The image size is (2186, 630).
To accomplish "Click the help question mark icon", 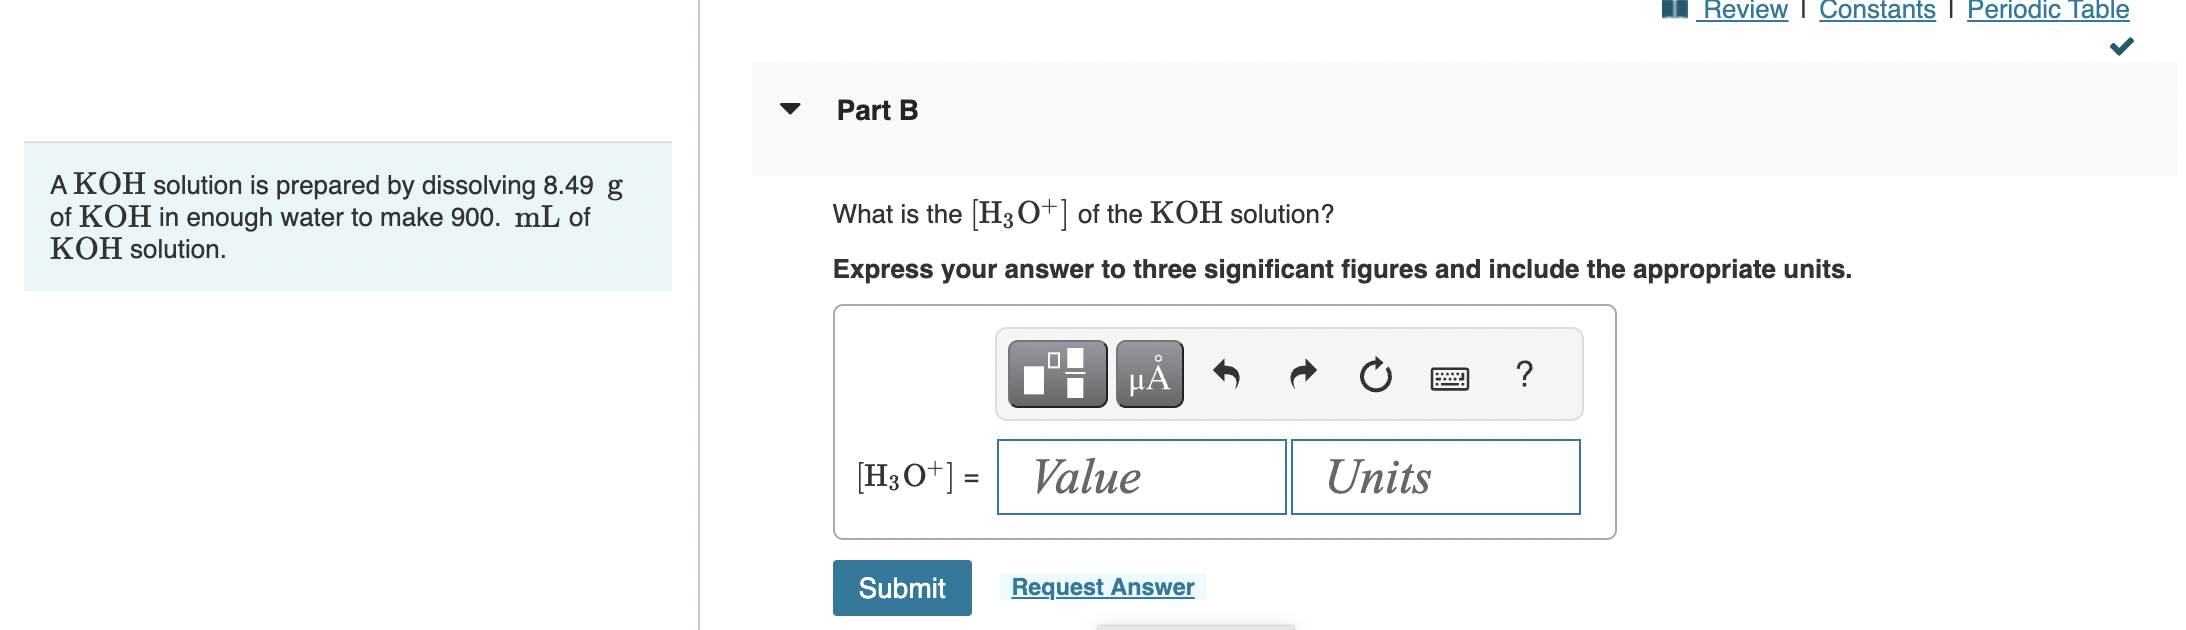I will pyautogui.click(x=1523, y=375).
